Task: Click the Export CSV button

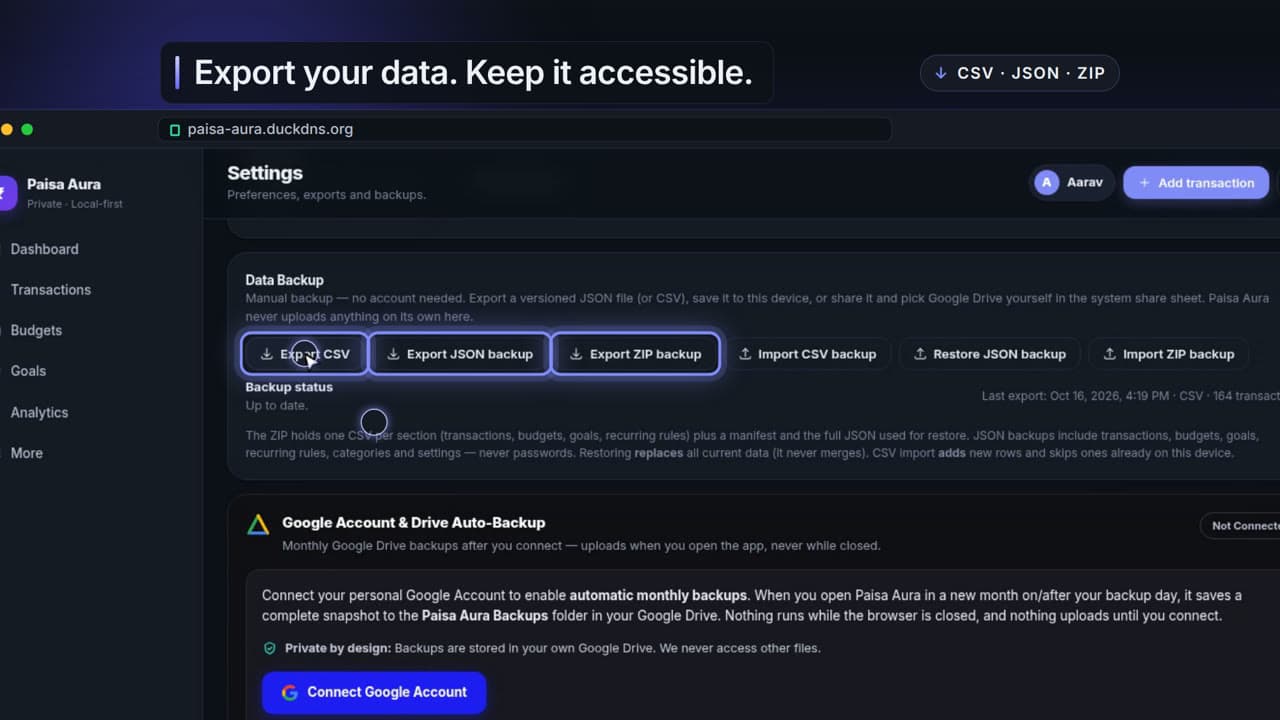Action: [305, 354]
